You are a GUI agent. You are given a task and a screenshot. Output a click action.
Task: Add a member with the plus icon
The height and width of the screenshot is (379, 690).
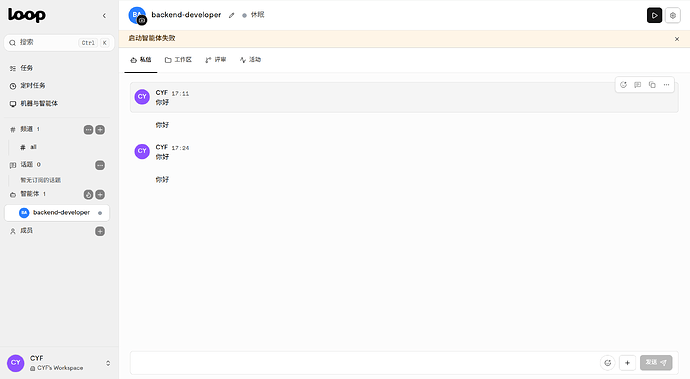point(100,232)
